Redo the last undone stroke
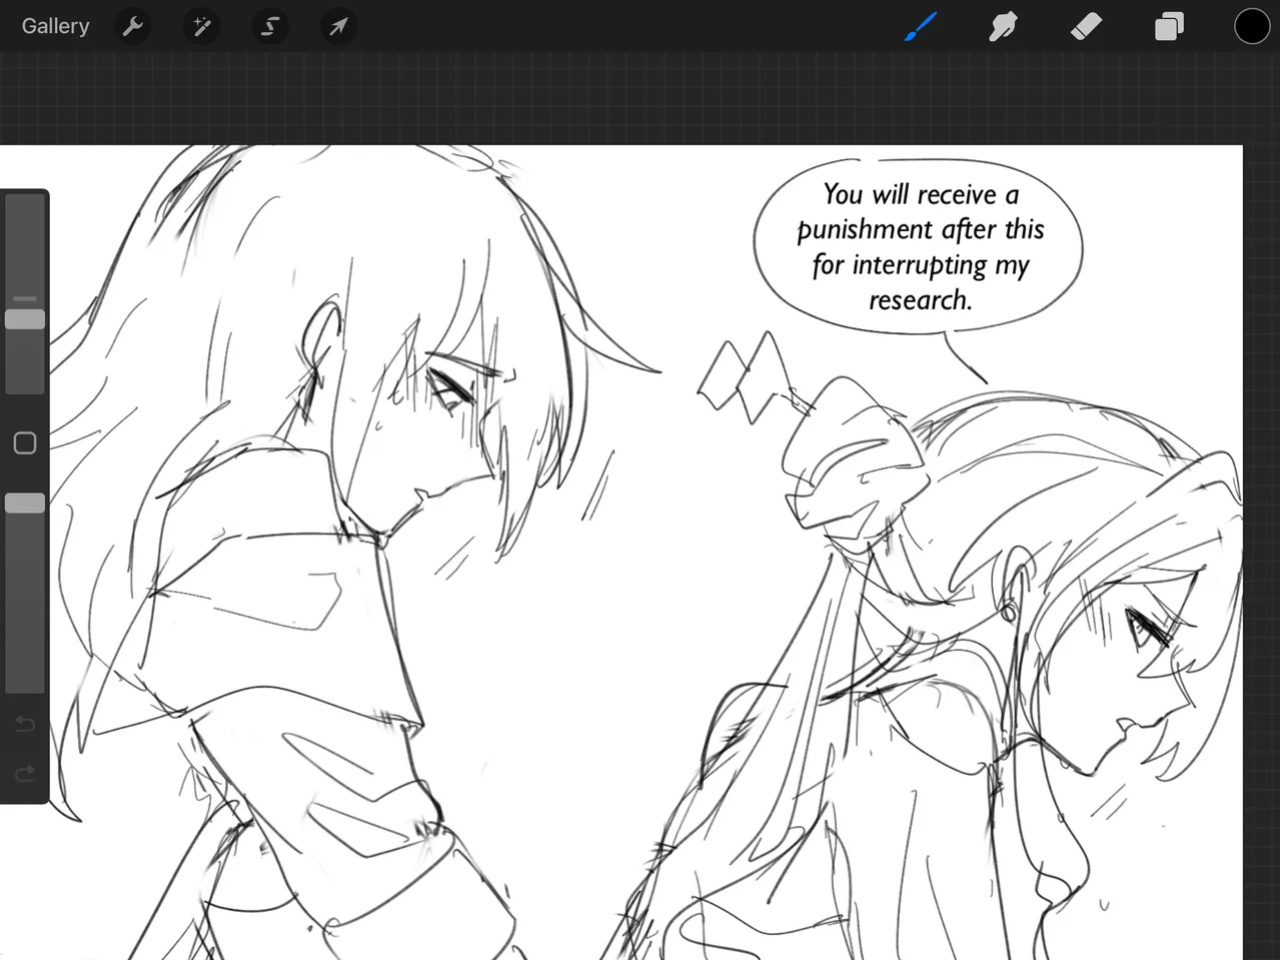Viewport: 1280px width, 960px height. tap(25, 773)
